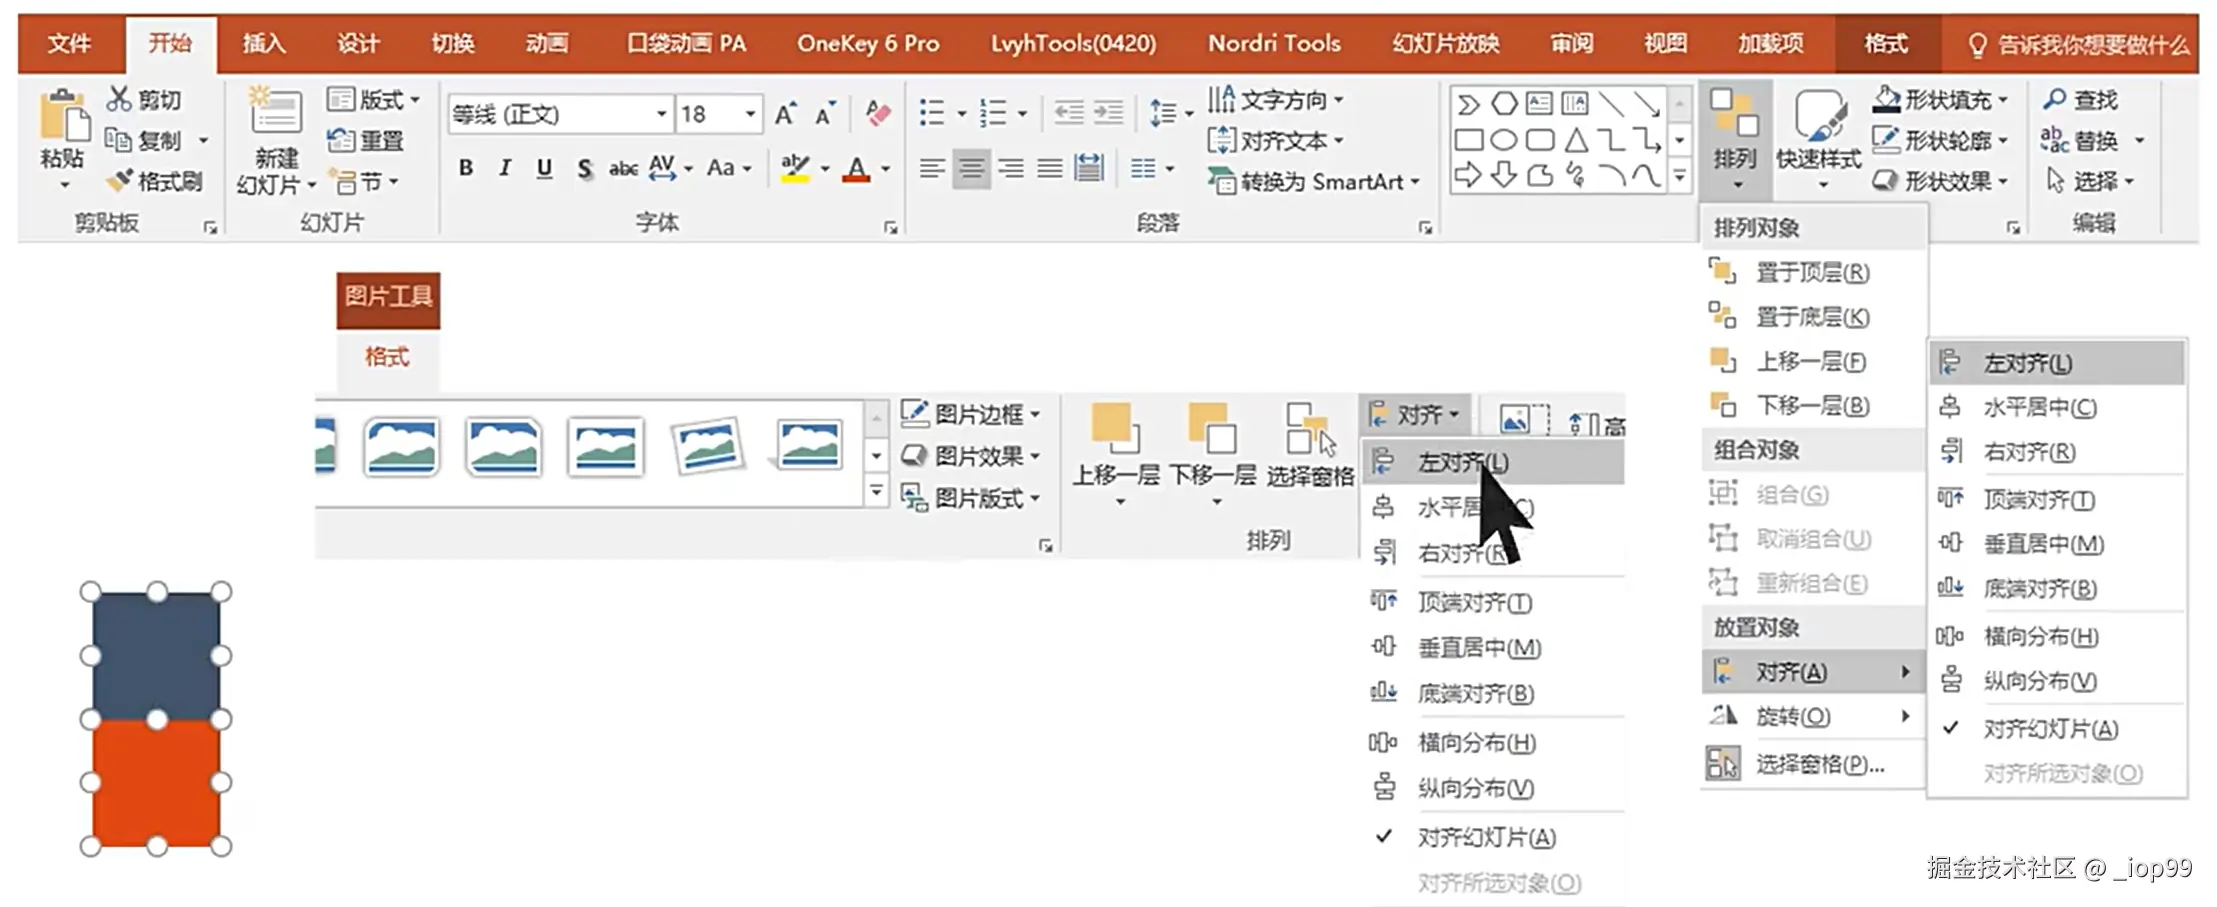
Task: Add a slide via 新建幻灯片 icon
Action: tap(275, 112)
